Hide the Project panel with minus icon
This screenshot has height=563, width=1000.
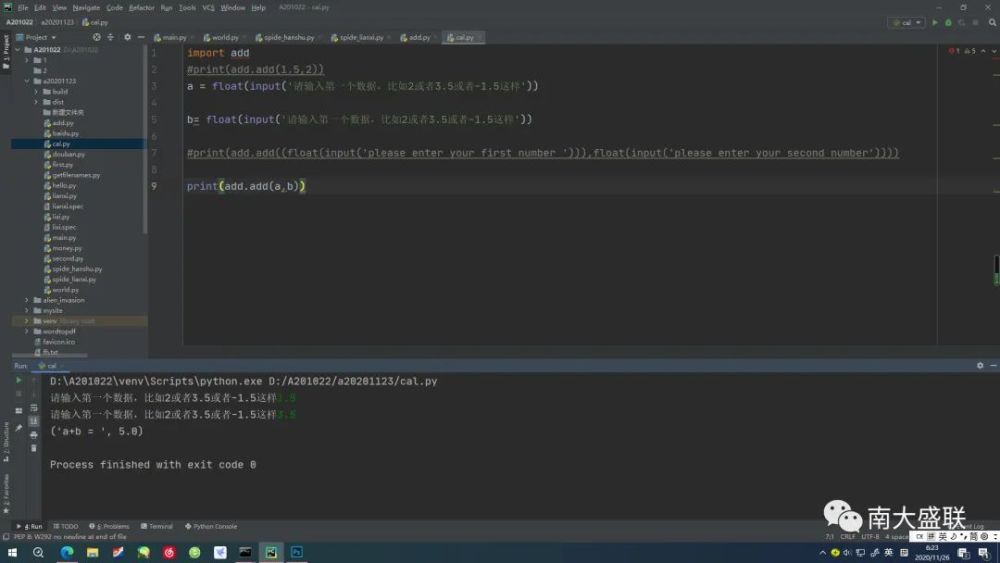pos(141,37)
